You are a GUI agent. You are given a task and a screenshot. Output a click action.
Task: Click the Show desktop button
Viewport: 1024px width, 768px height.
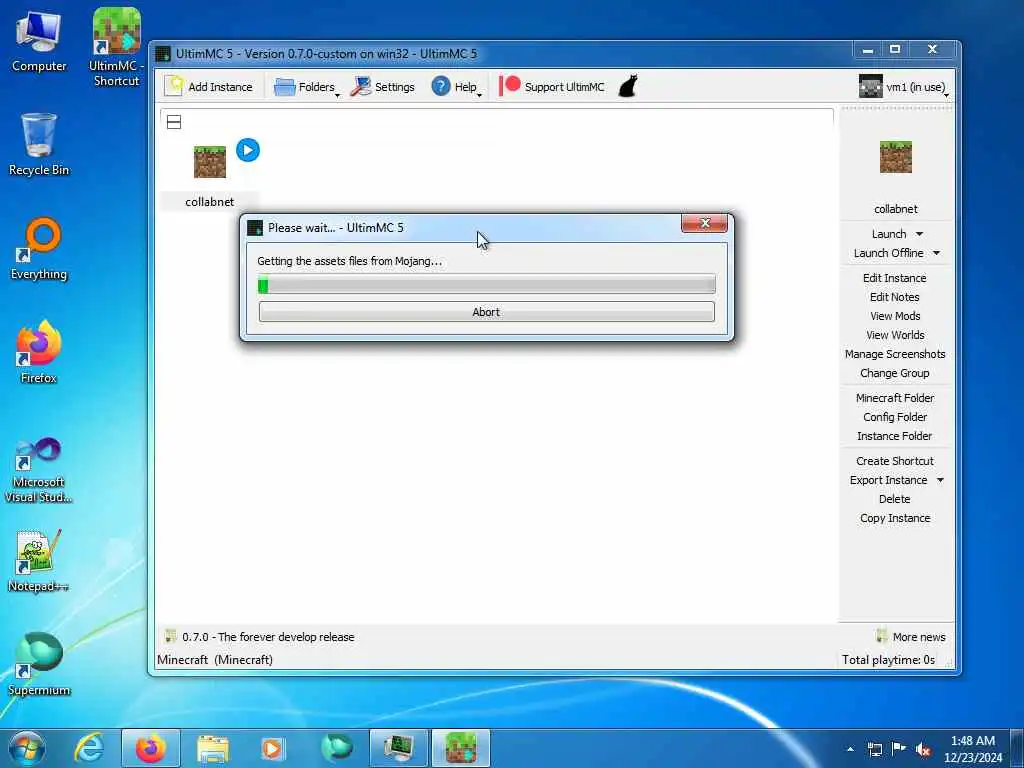pyautogui.click(x=1017, y=748)
